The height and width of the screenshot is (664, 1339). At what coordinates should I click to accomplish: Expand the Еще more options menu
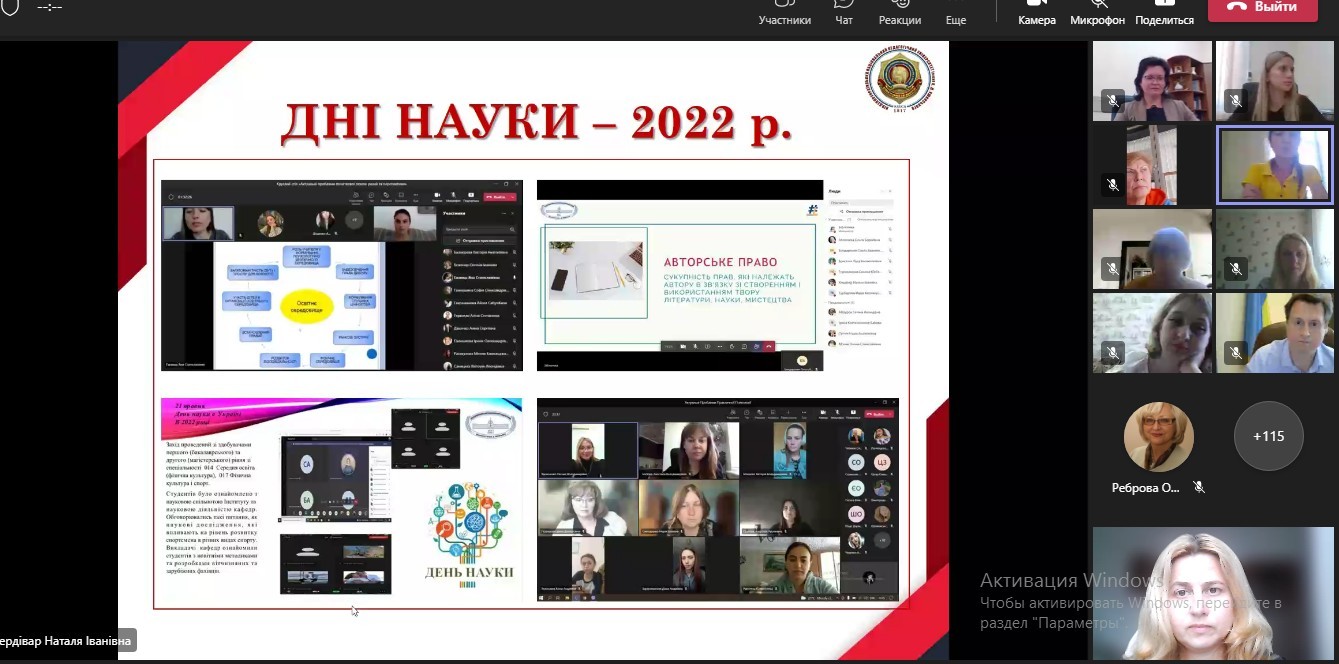coord(955,12)
